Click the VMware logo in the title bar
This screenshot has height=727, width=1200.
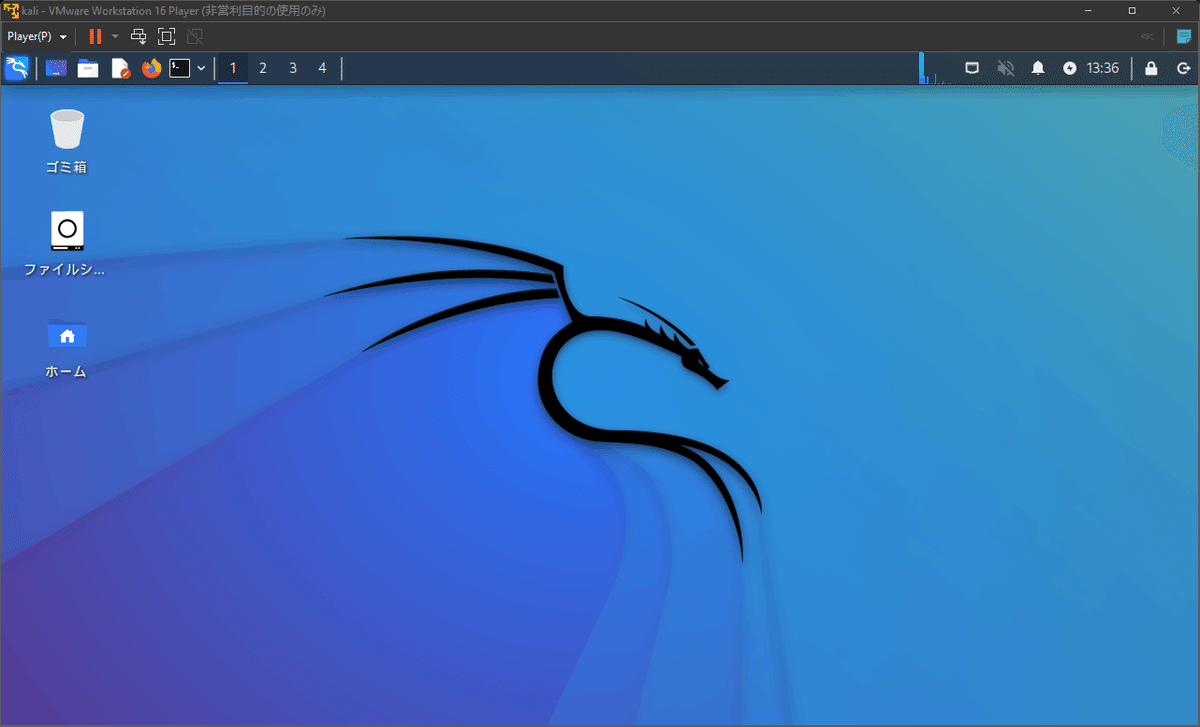pyautogui.click(x=11, y=10)
